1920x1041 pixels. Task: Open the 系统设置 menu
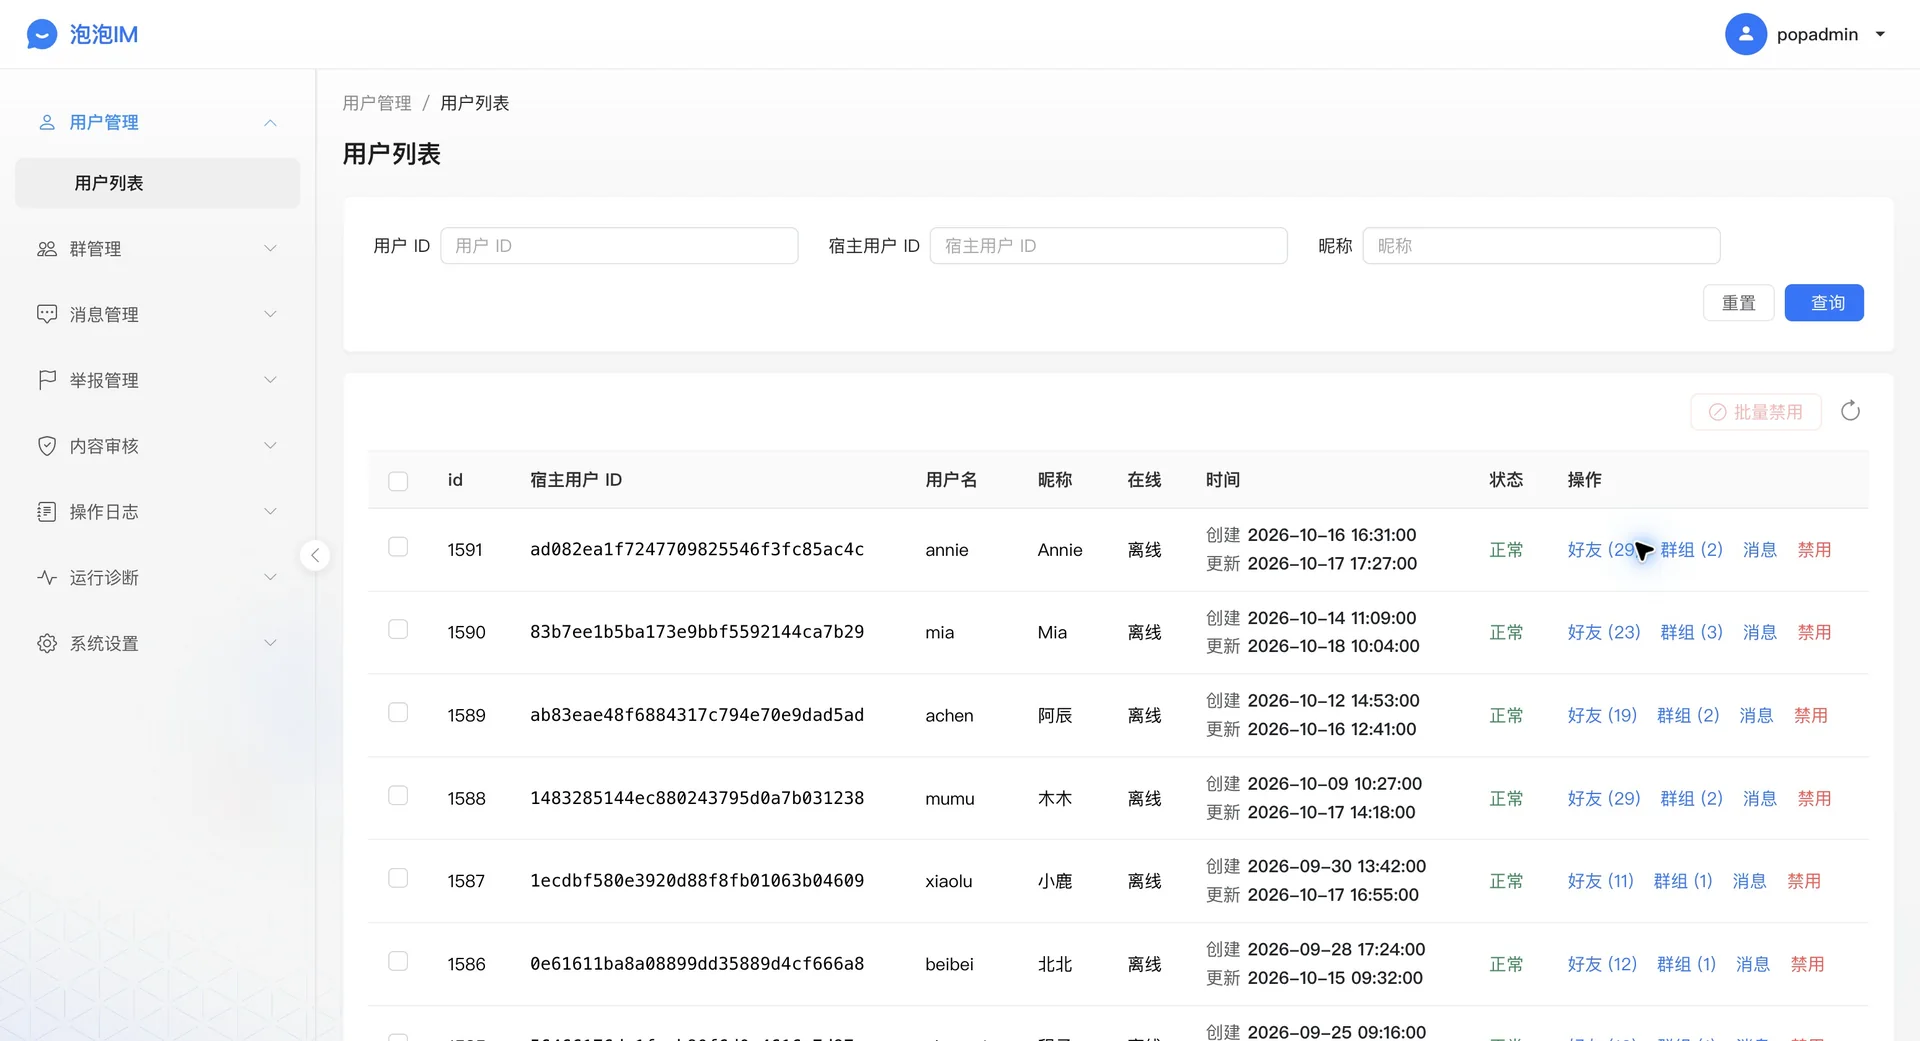click(x=158, y=644)
